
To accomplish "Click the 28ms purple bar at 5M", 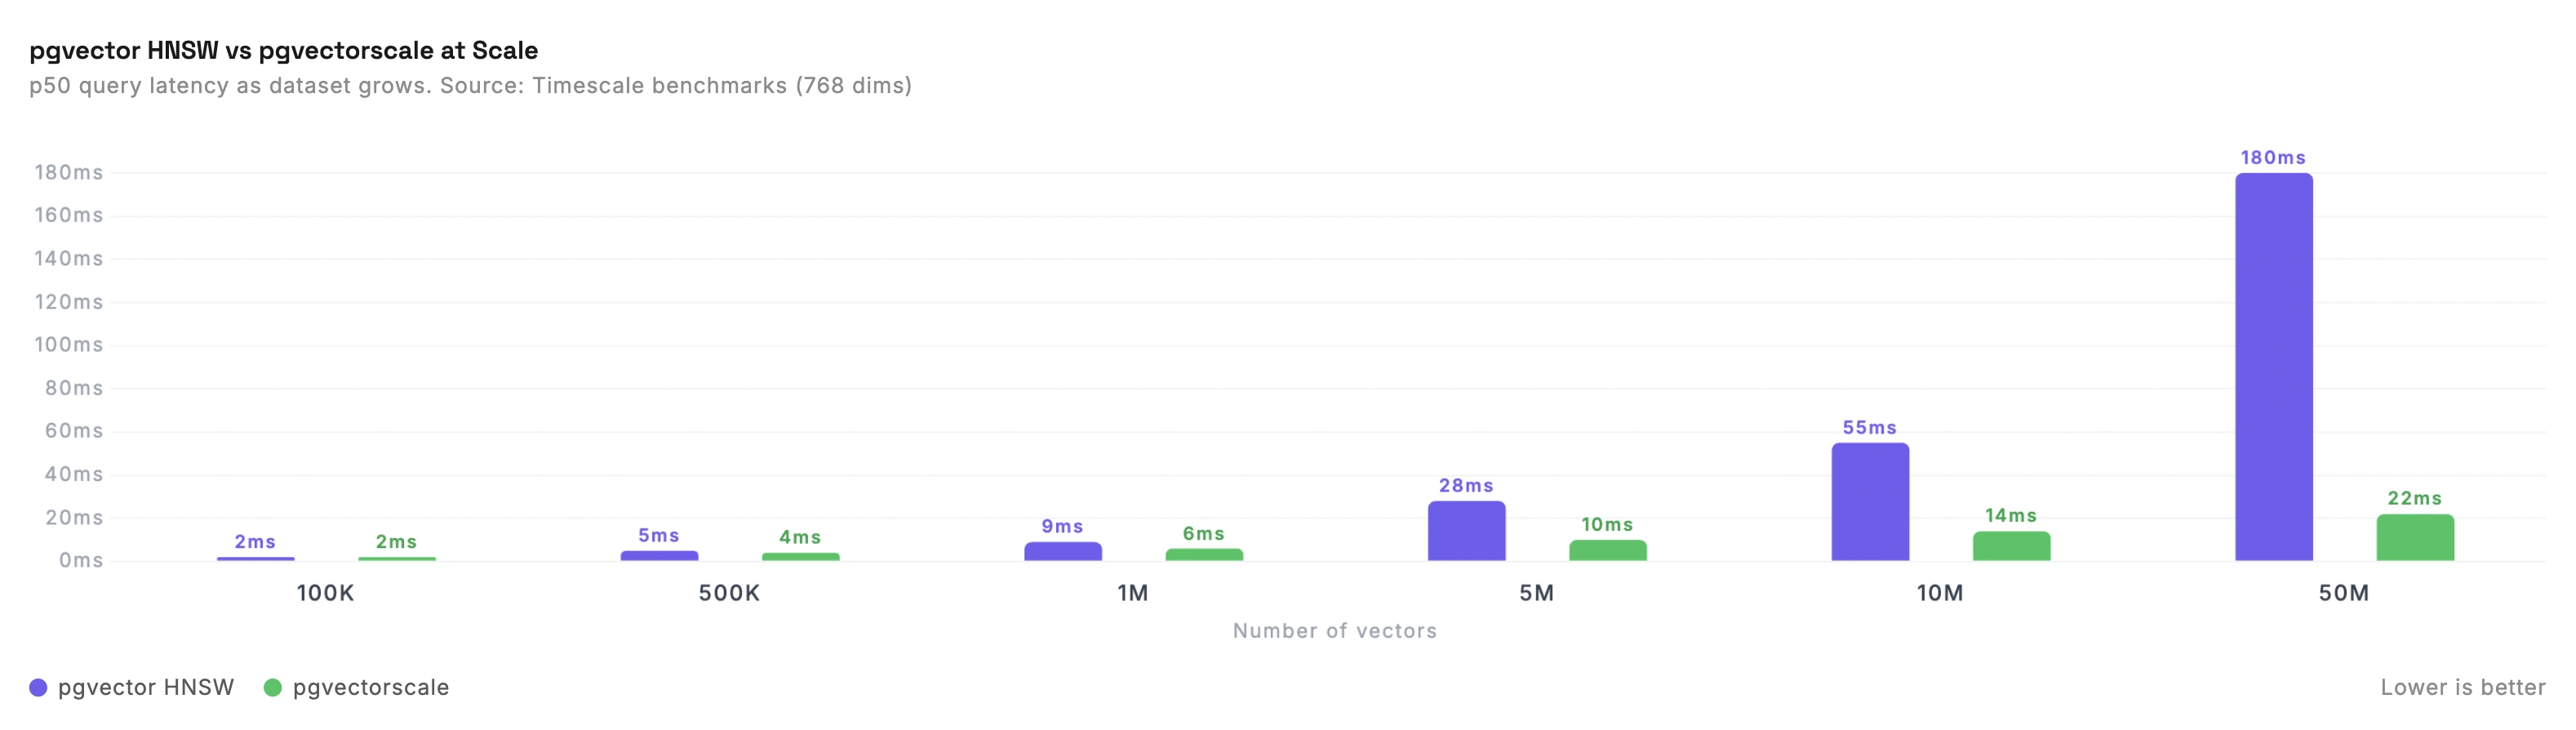I will [1466, 531].
